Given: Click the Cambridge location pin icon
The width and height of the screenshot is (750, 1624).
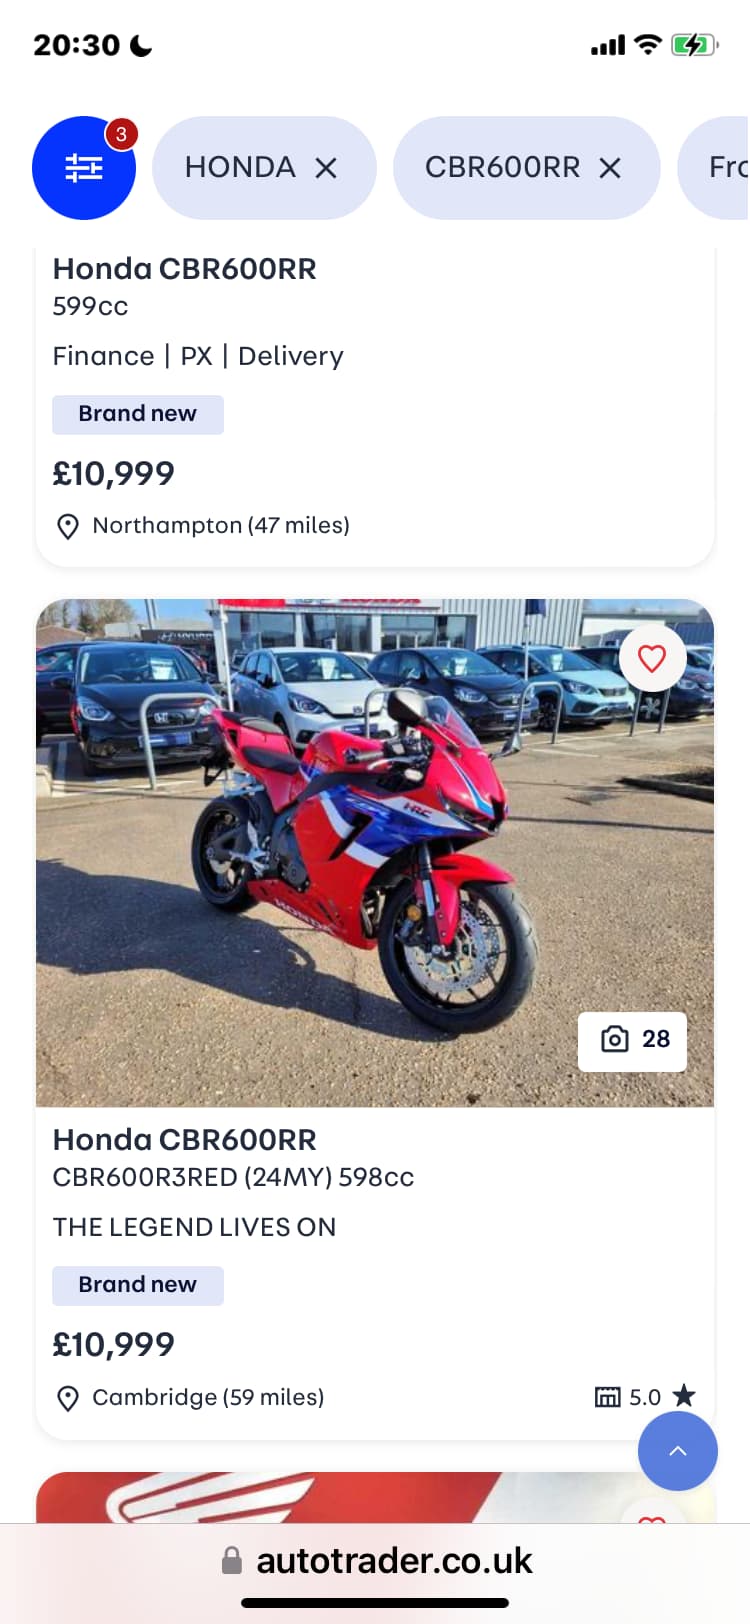Looking at the screenshot, I should (68, 1398).
